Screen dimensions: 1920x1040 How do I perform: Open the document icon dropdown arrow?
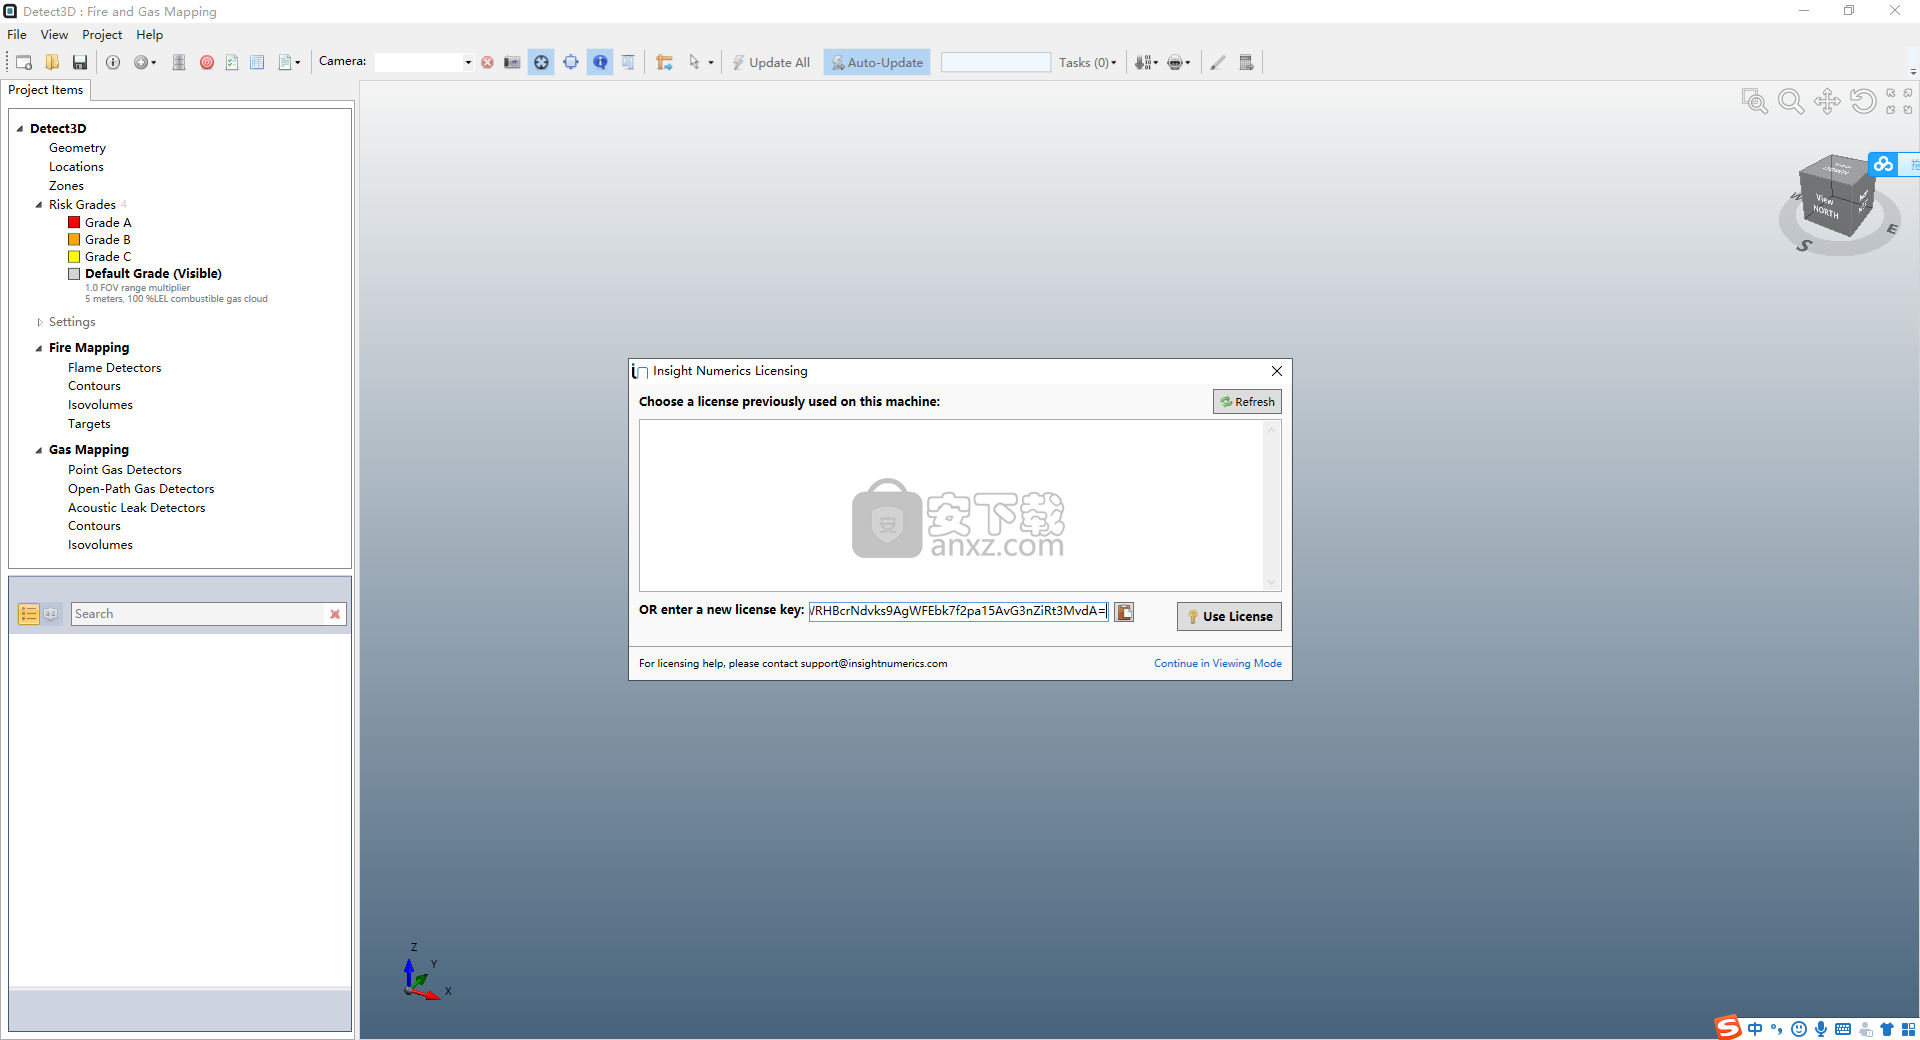point(298,62)
